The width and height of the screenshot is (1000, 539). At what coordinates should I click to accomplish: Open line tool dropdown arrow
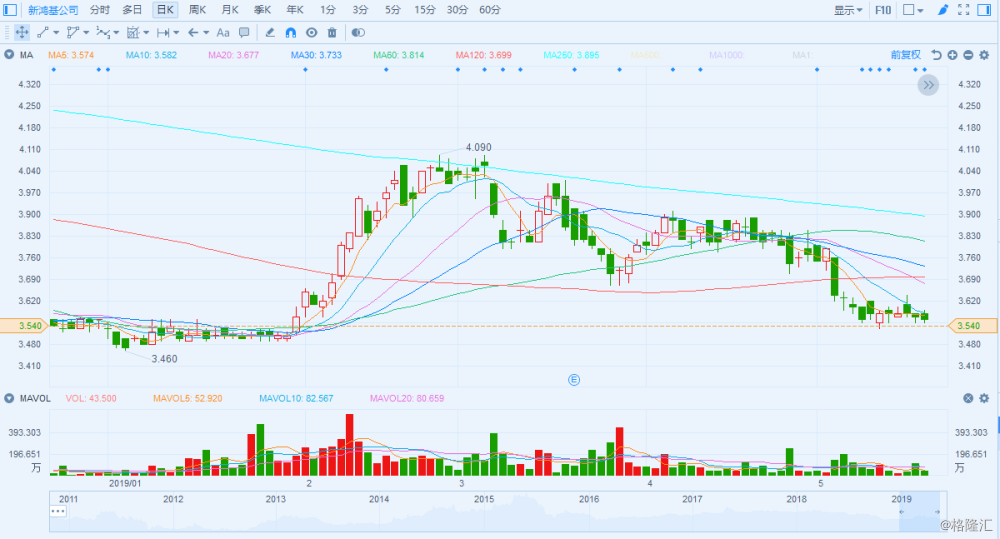click(x=56, y=33)
